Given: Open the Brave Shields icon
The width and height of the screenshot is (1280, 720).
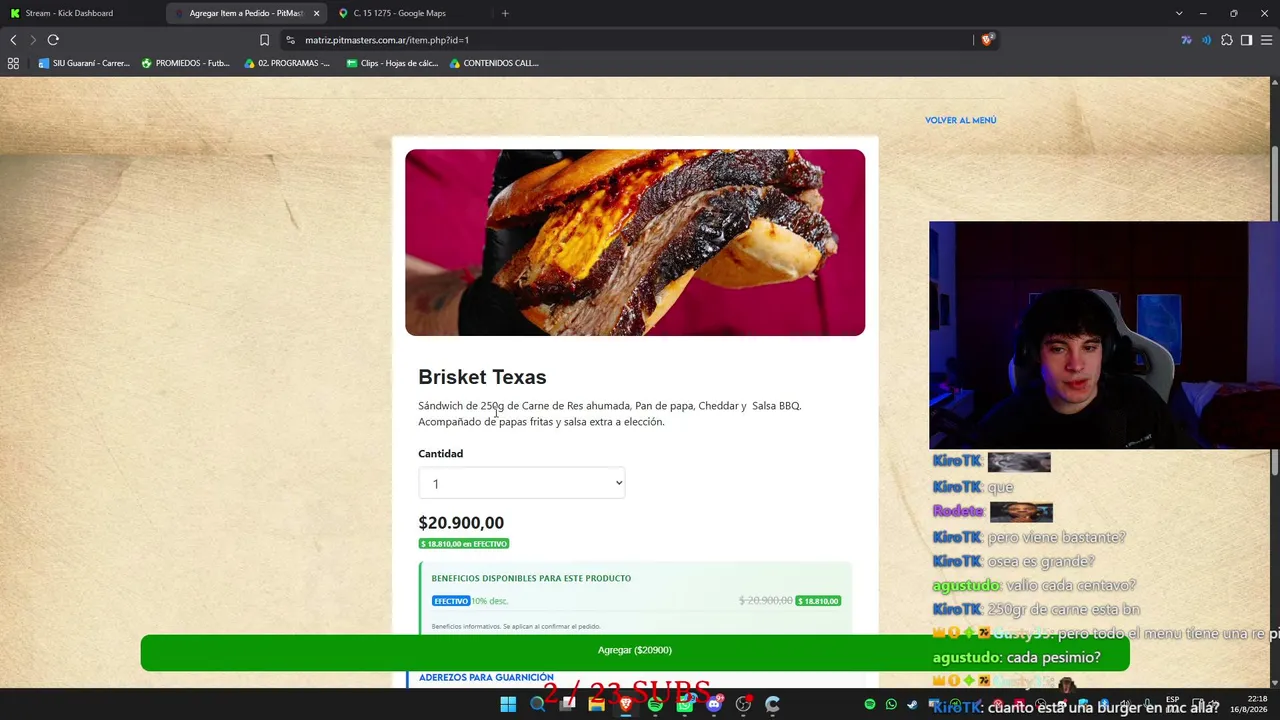Looking at the screenshot, I should [987, 40].
